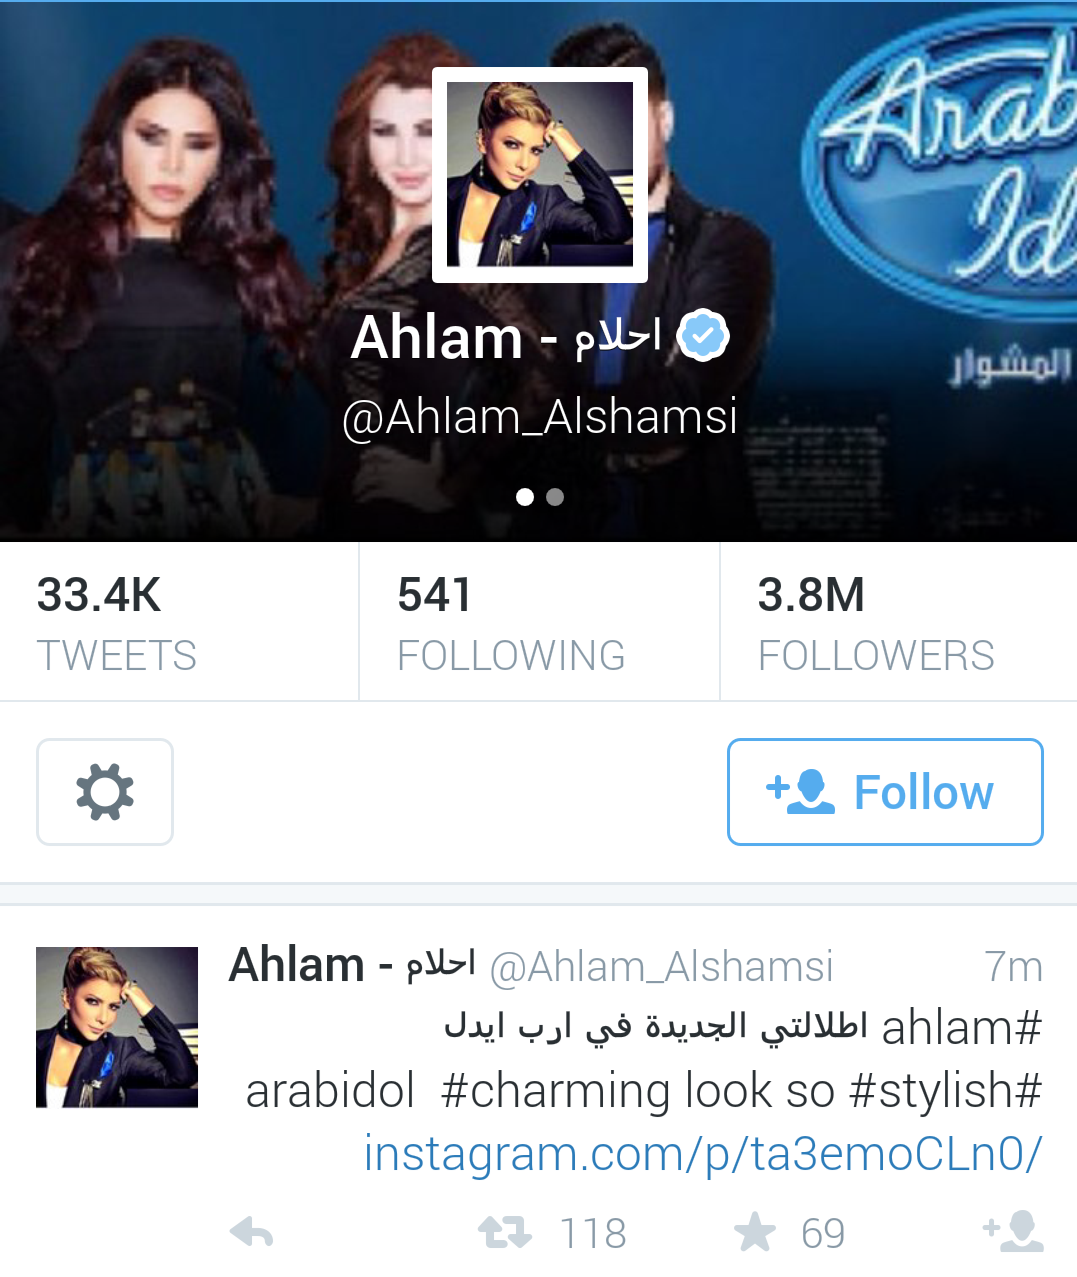This screenshot has height=1277, width=1077.
Task: Favorite the tweet with star icon
Action: tap(755, 1232)
